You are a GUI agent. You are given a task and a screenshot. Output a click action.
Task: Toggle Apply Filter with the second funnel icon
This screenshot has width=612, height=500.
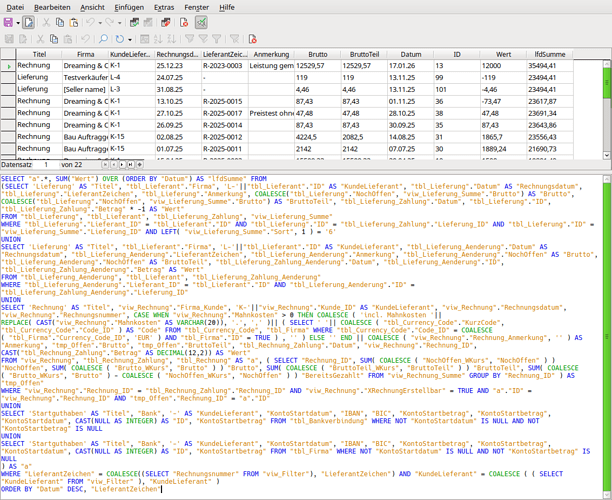203,39
